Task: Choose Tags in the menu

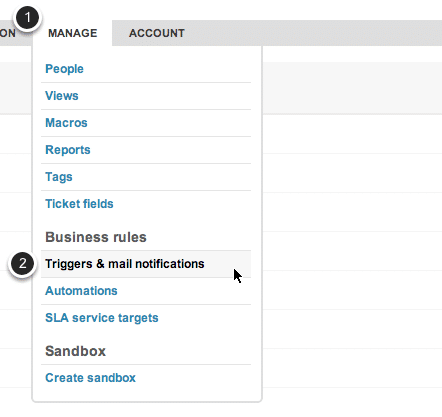Action: 59,177
